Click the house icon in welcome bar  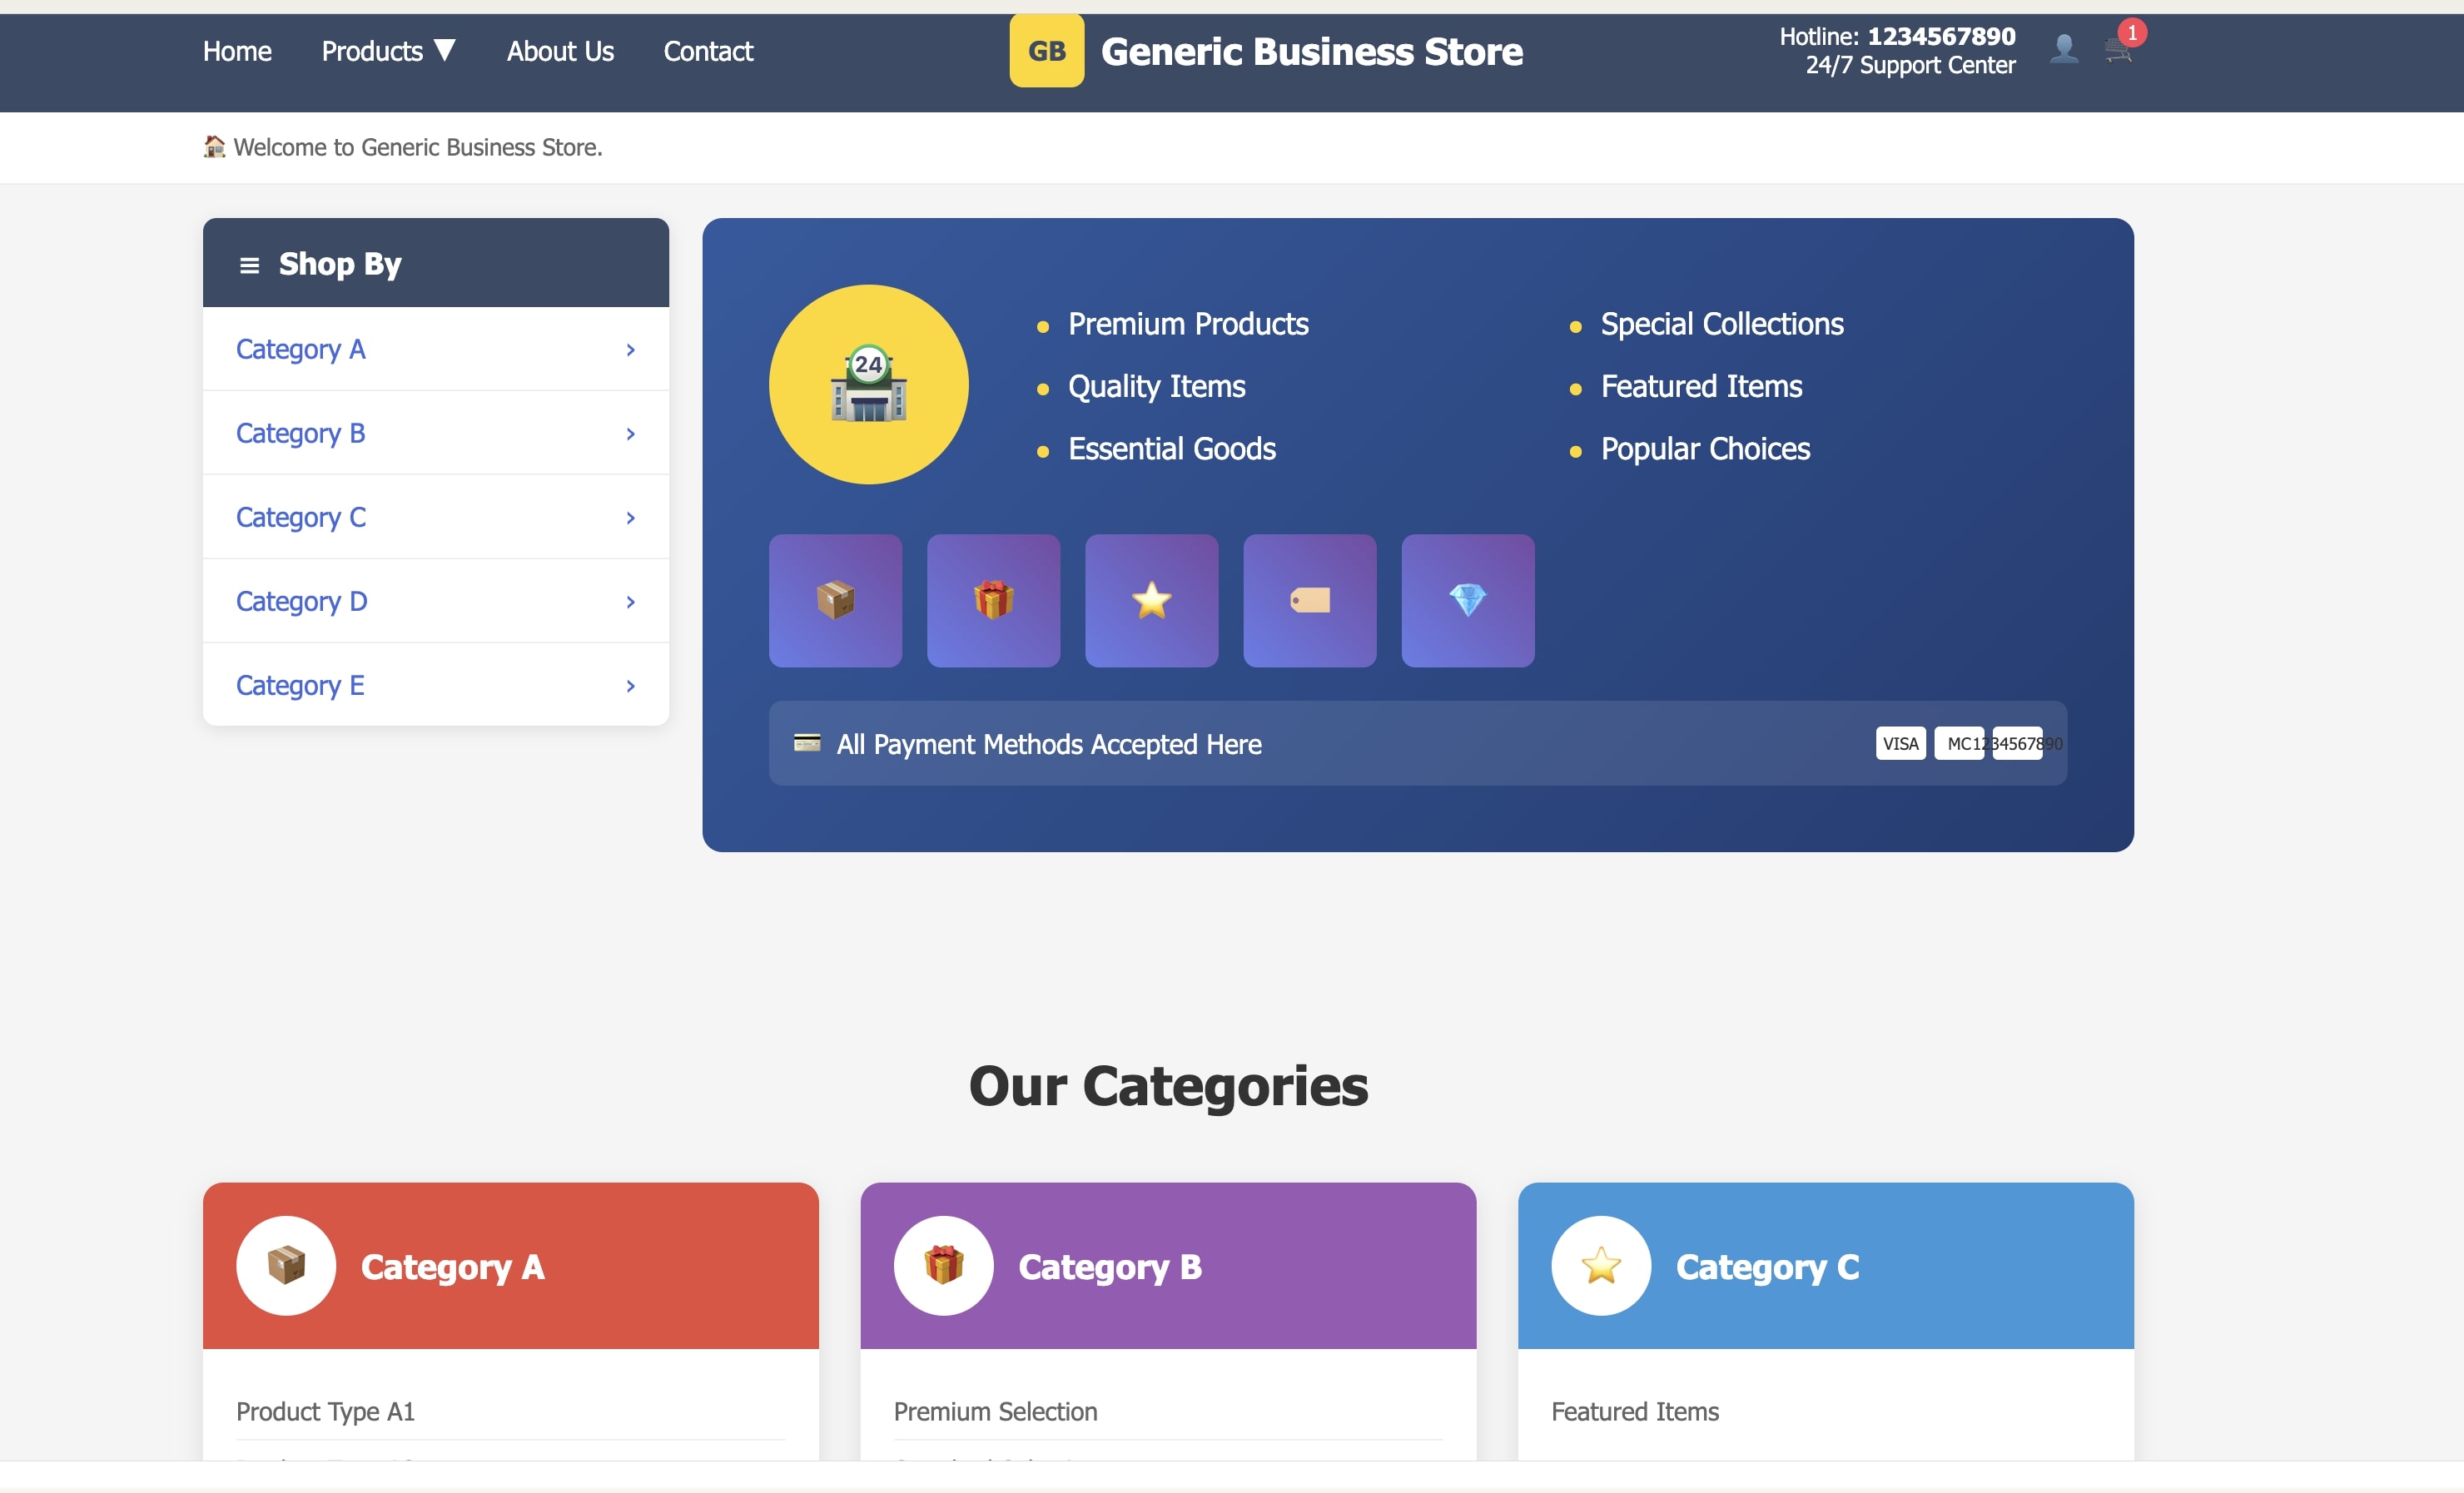[214, 147]
